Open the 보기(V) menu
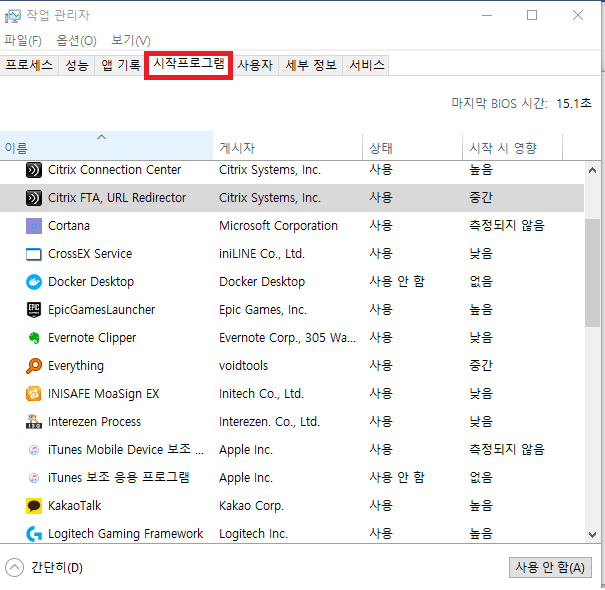 (131, 40)
